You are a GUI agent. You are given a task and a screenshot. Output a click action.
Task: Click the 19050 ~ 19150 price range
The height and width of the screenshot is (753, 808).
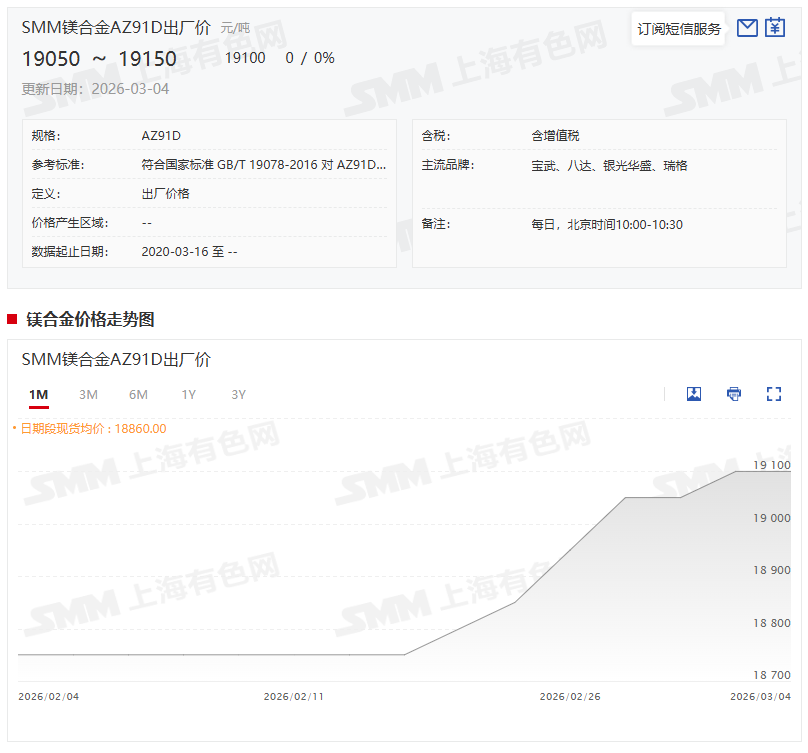pyautogui.click(x=99, y=59)
